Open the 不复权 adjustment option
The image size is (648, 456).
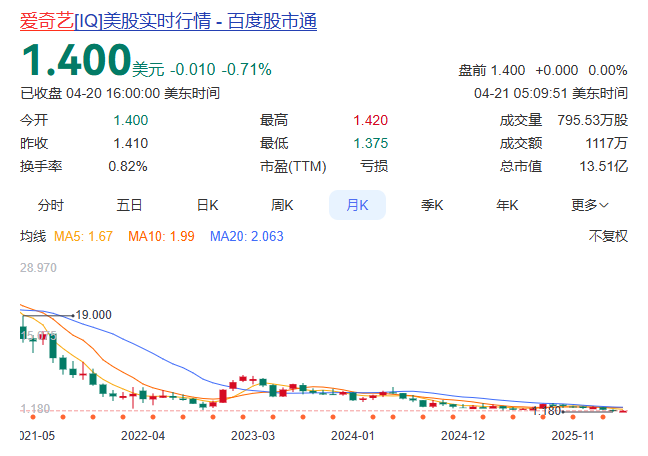(x=608, y=236)
